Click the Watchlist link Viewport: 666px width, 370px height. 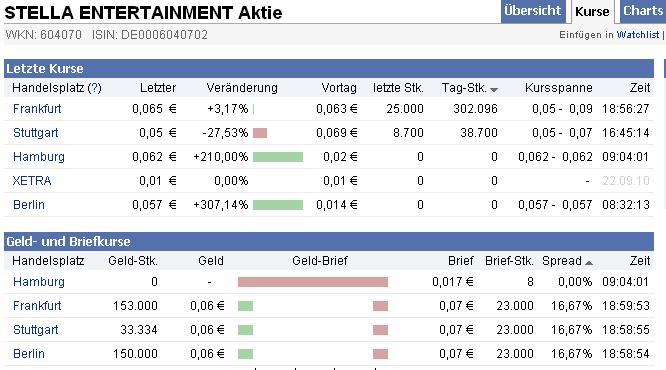[638, 35]
